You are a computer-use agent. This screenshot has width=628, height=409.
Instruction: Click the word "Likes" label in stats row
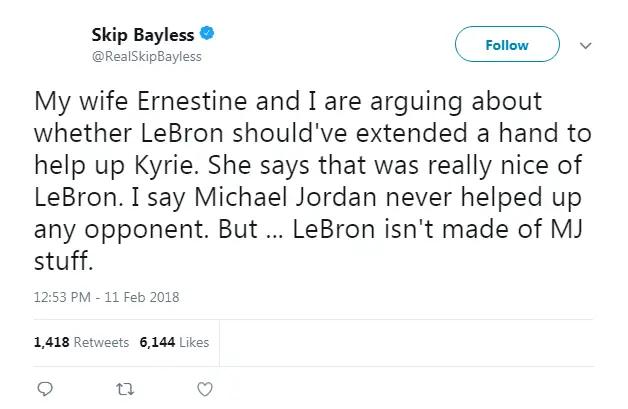click(x=194, y=343)
